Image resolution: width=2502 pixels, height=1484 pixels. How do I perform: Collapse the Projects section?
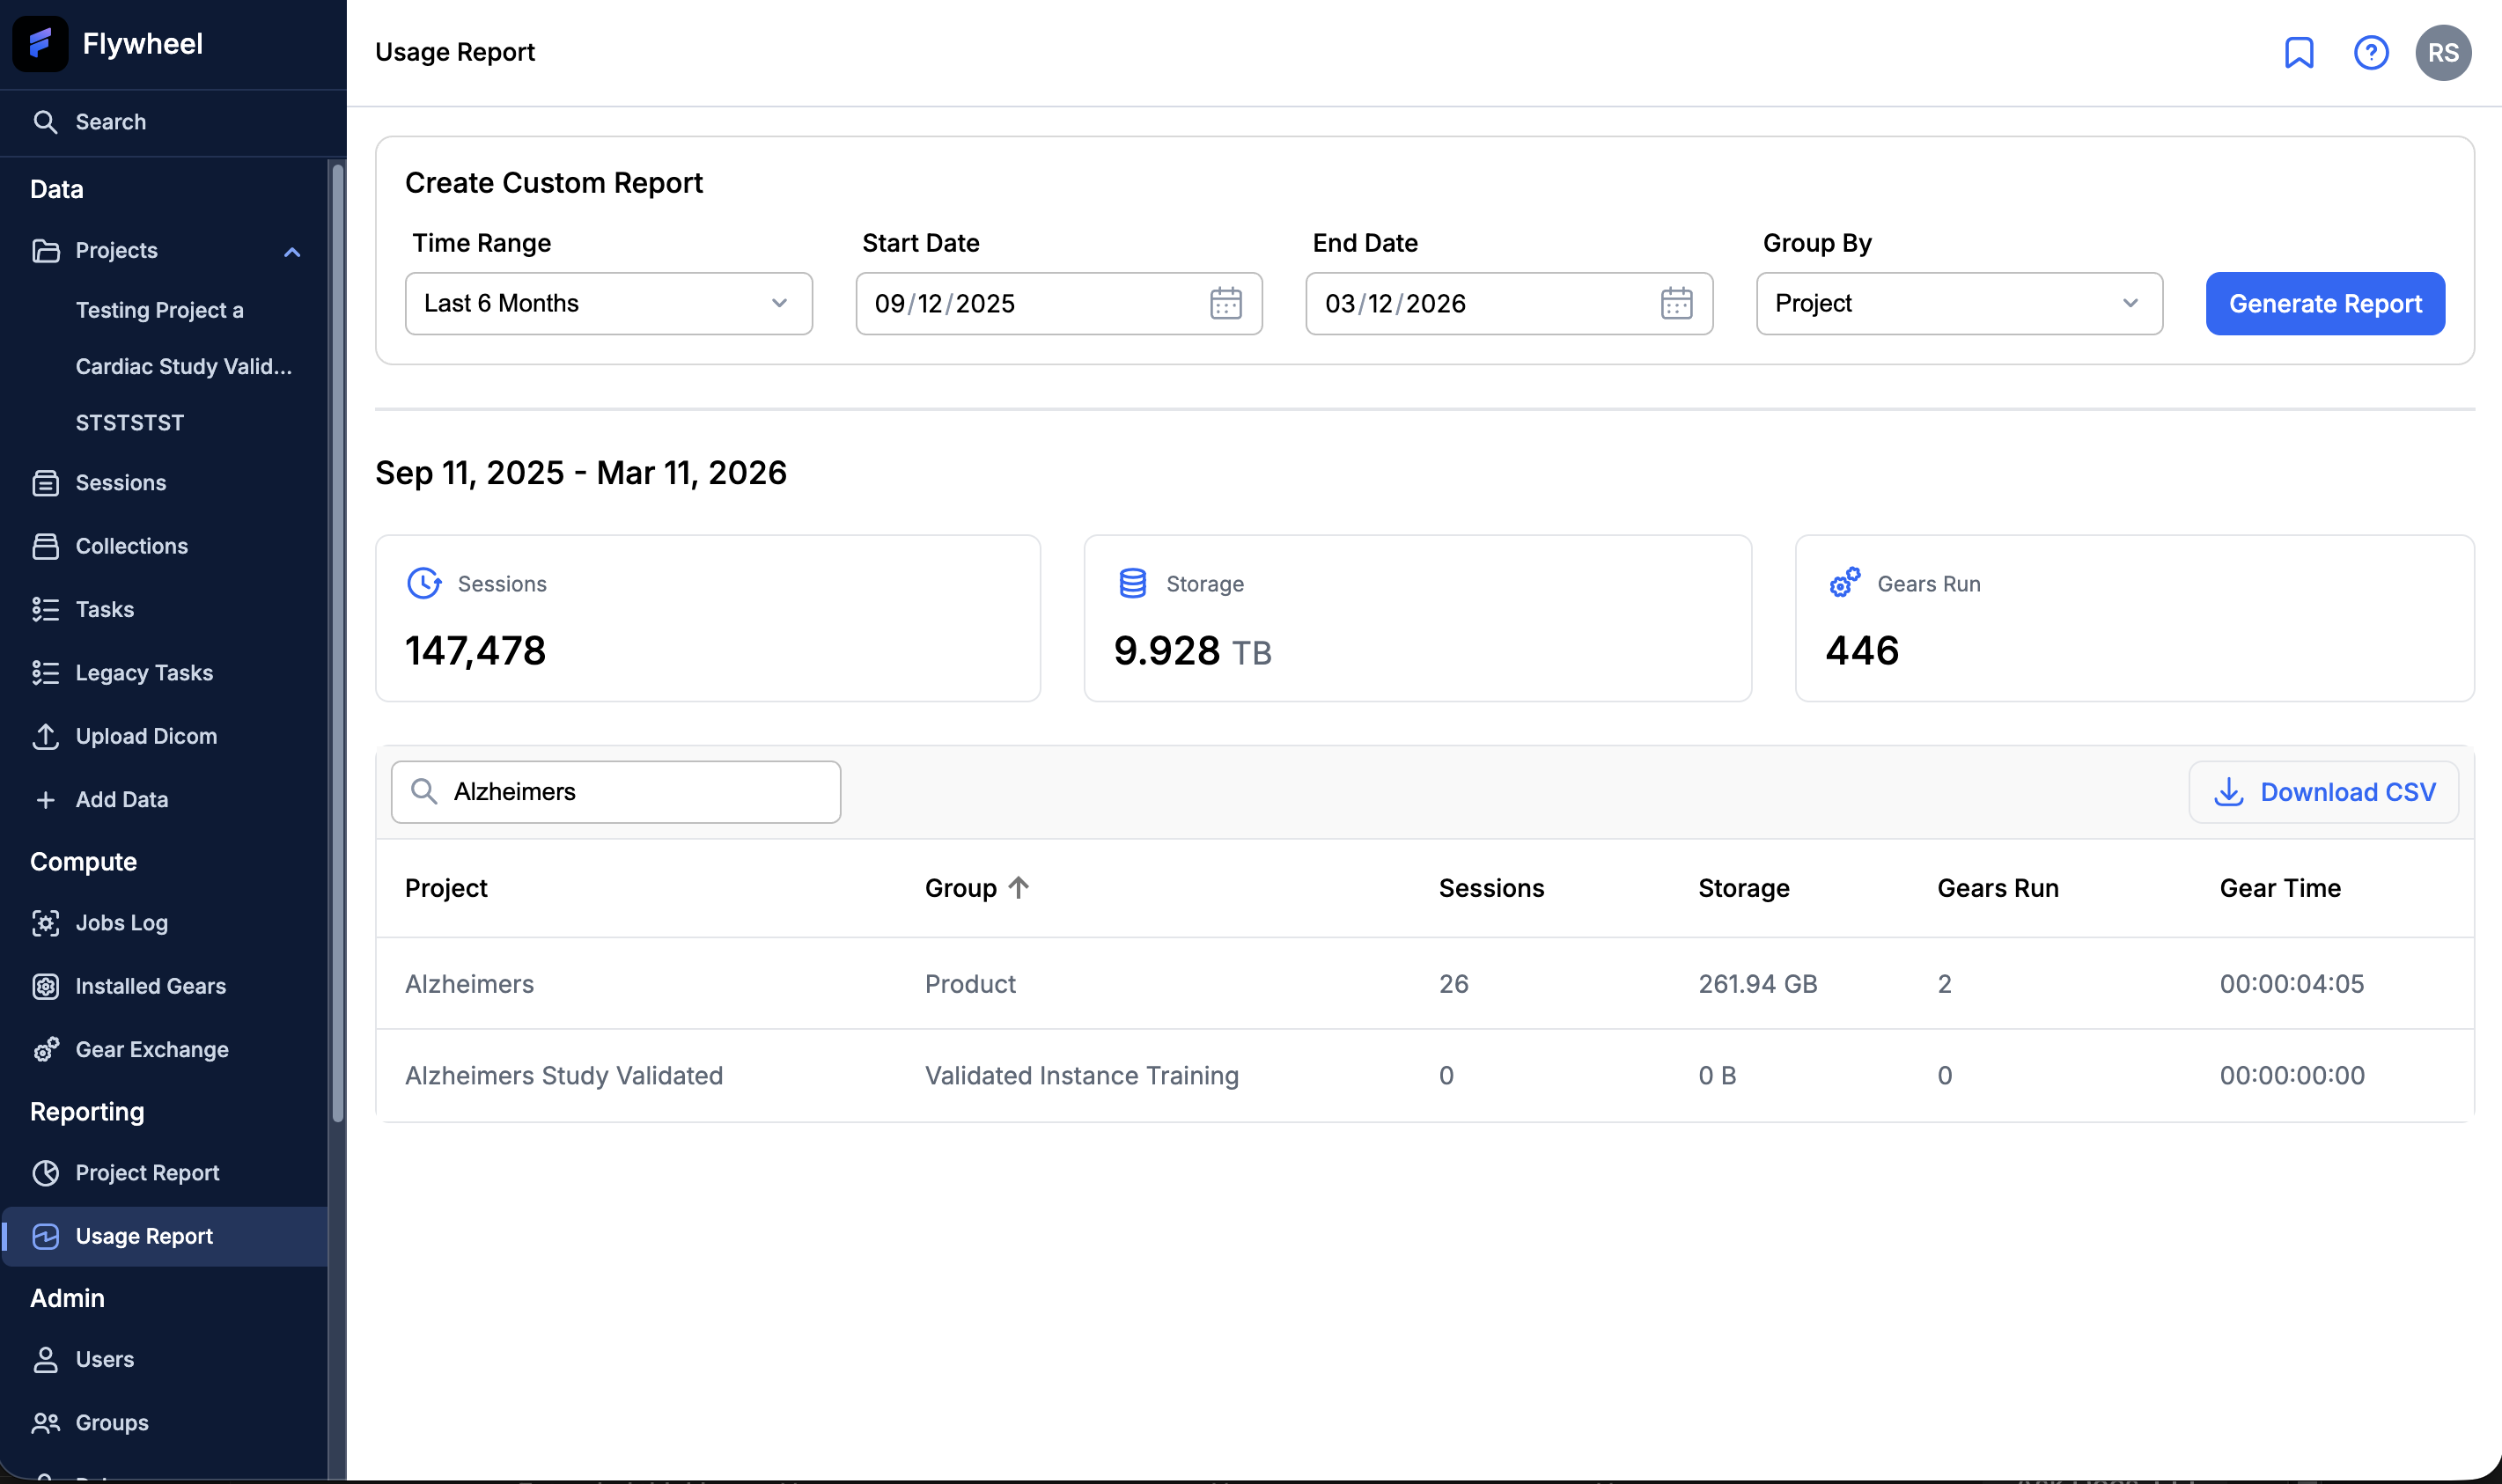[291, 251]
